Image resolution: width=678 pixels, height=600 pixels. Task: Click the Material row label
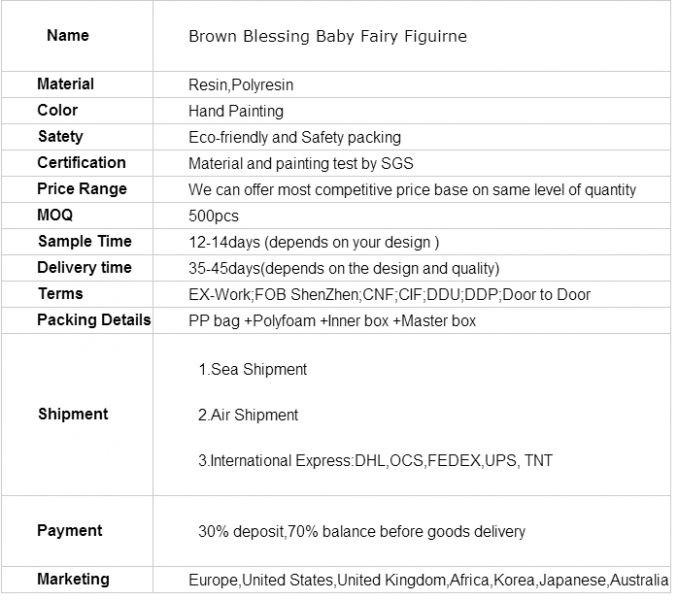coord(65,84)
